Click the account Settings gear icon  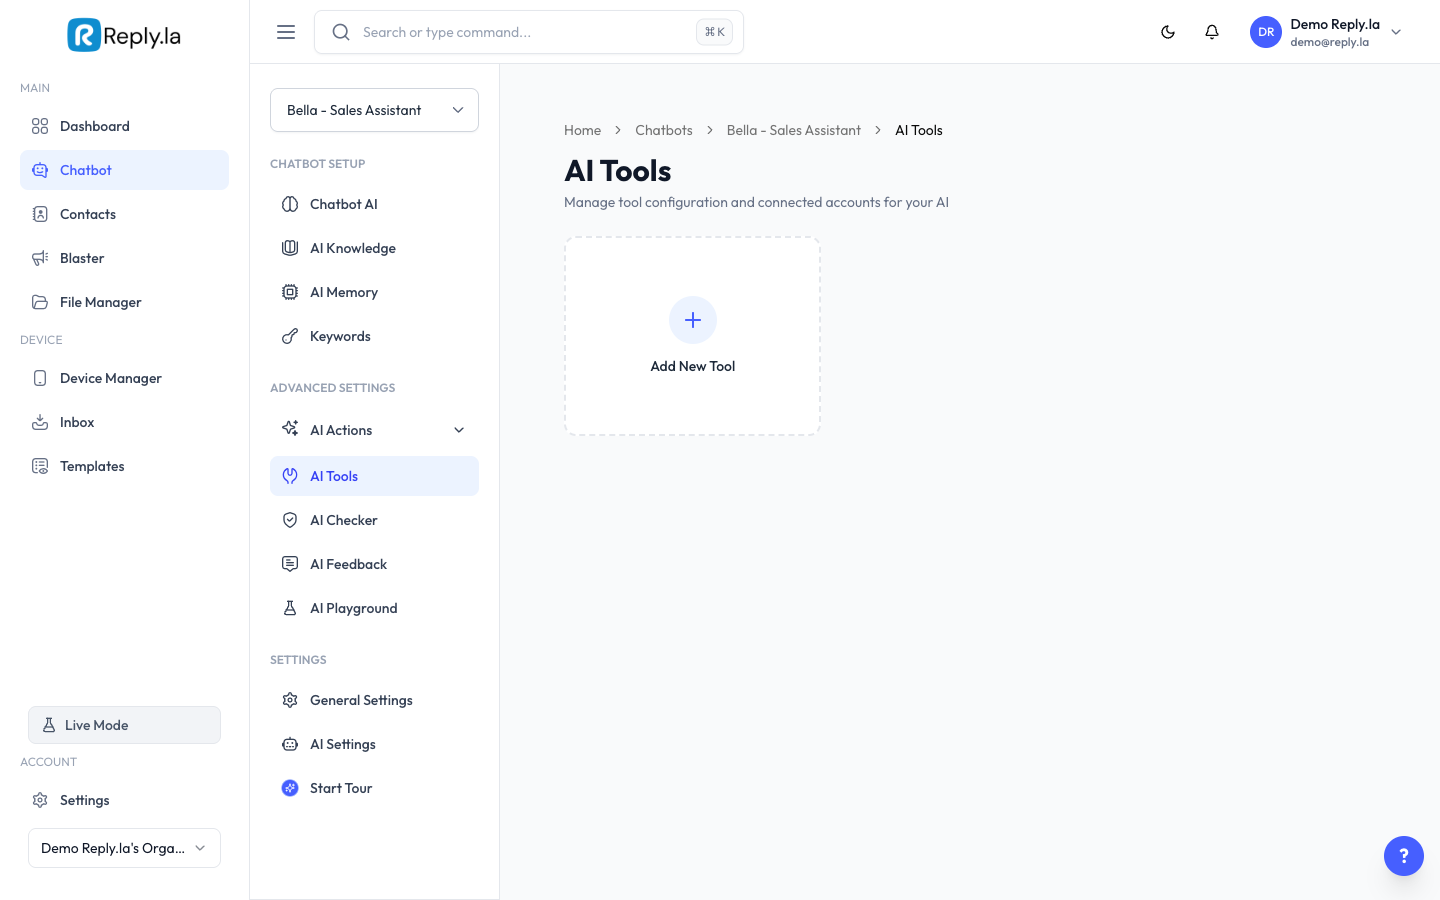pyautogui.click(x=40, y=800)
